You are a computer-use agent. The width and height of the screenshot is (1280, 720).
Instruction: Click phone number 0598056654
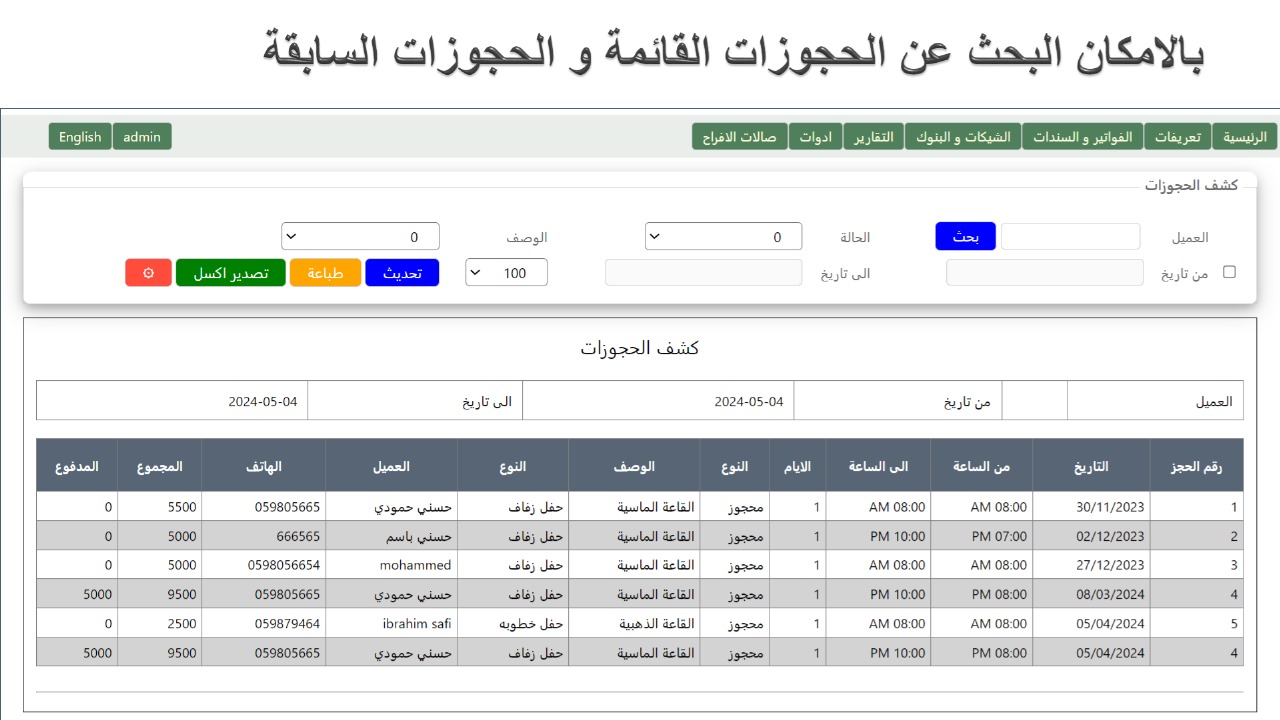click(x=284, y=565)
